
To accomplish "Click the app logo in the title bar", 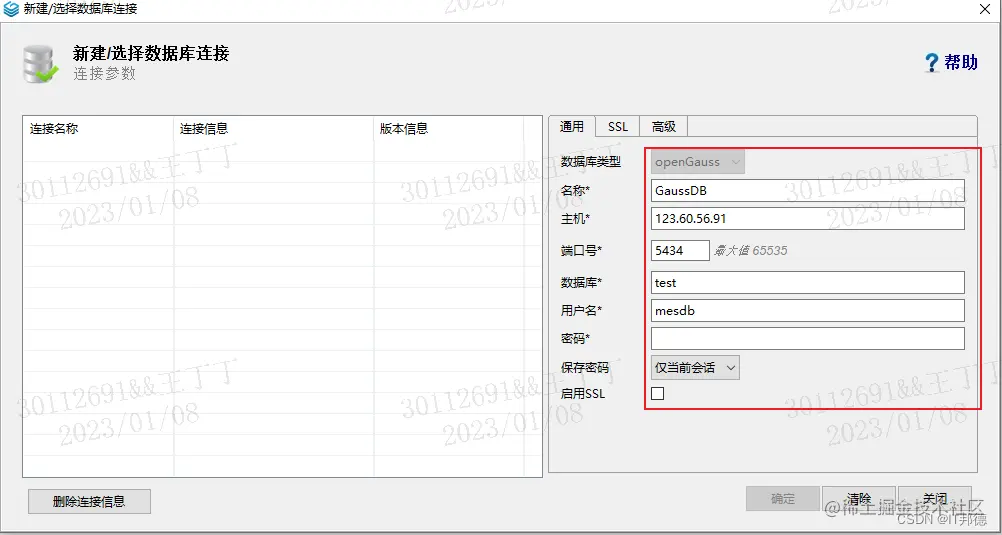I will [x=11, y=9].
